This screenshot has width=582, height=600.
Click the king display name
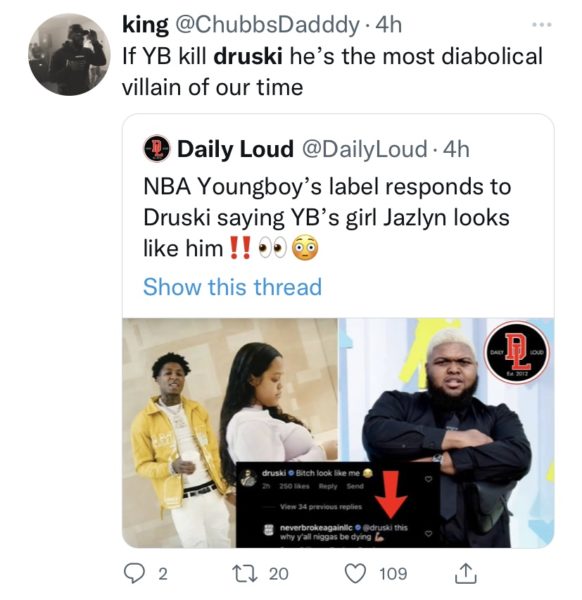(x=145, y=25)
